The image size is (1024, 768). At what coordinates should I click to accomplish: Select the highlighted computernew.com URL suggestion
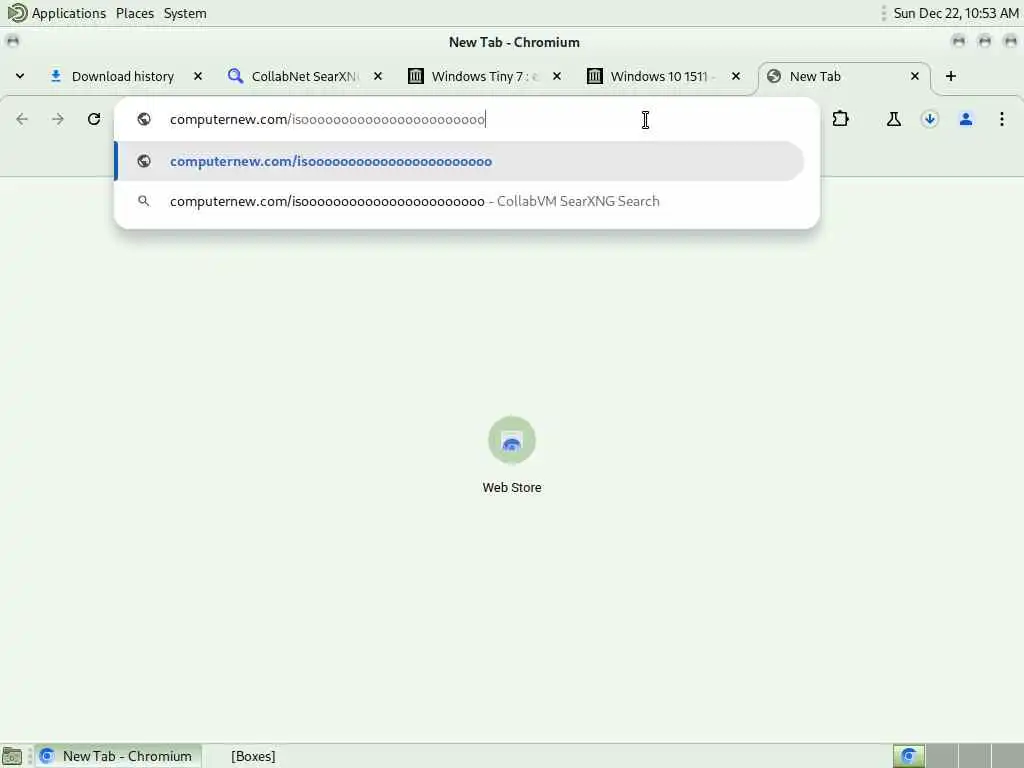click(x=459, y=161)
